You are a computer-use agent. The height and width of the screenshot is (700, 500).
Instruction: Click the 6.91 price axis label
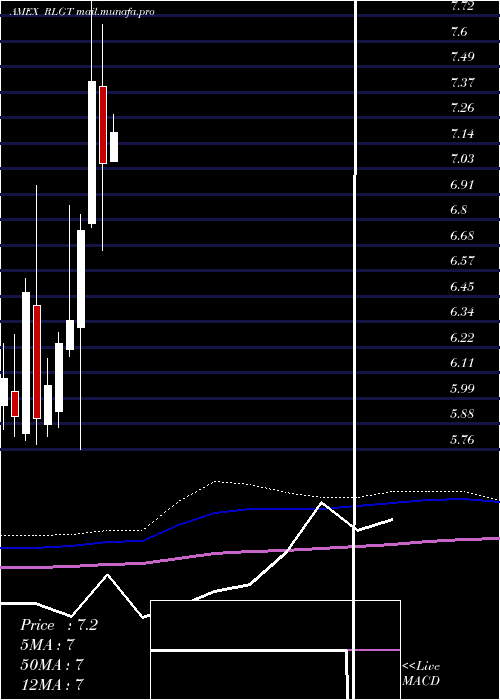462,184
